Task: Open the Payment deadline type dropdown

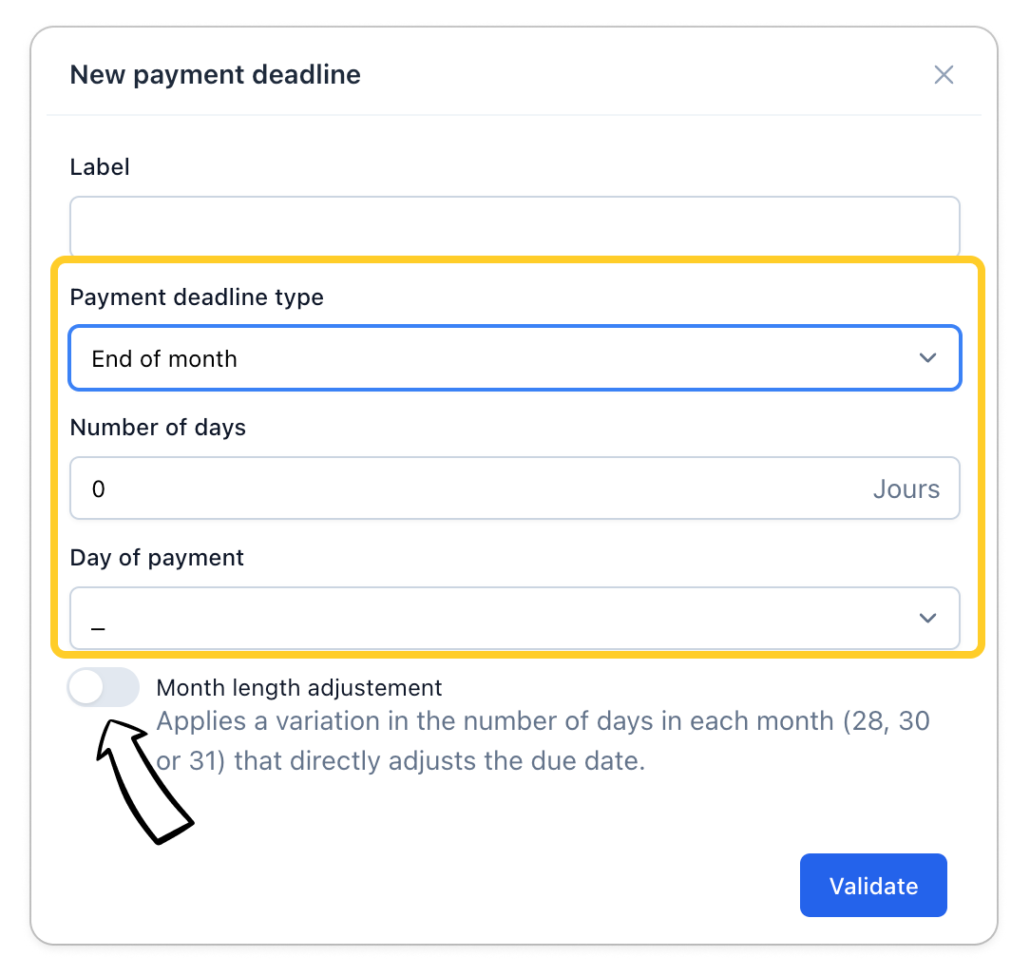Action: 514,358
